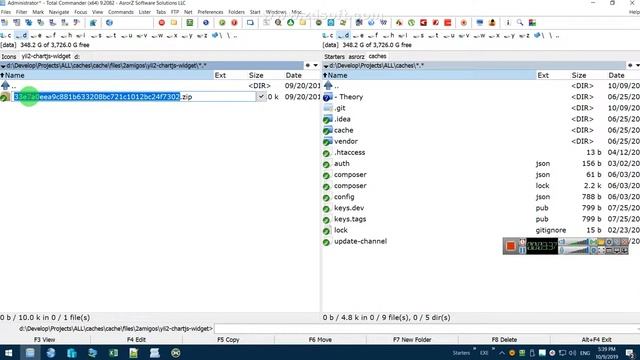This screenshot has width=640, height=360.
Task: Switch to the asrorz tab in right panel
Action: click(x=356, y=56)
